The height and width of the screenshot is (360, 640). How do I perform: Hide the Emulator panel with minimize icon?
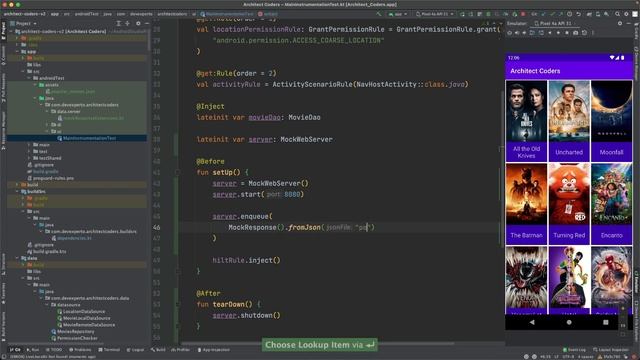pos(629,23)
